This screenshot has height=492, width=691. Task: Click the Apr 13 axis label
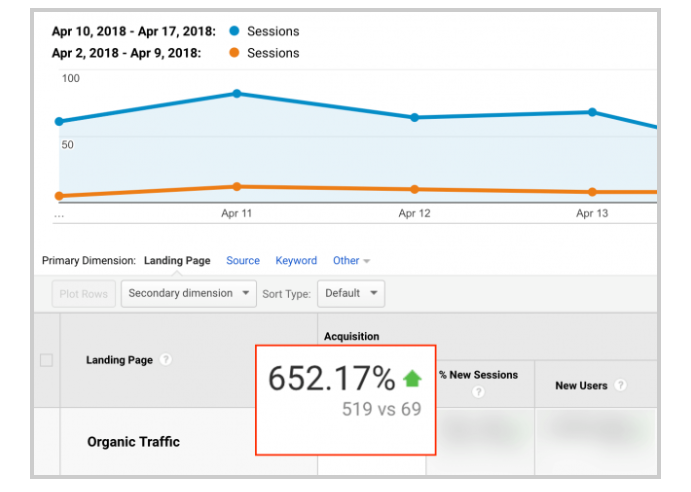click(x=592, y=213)
